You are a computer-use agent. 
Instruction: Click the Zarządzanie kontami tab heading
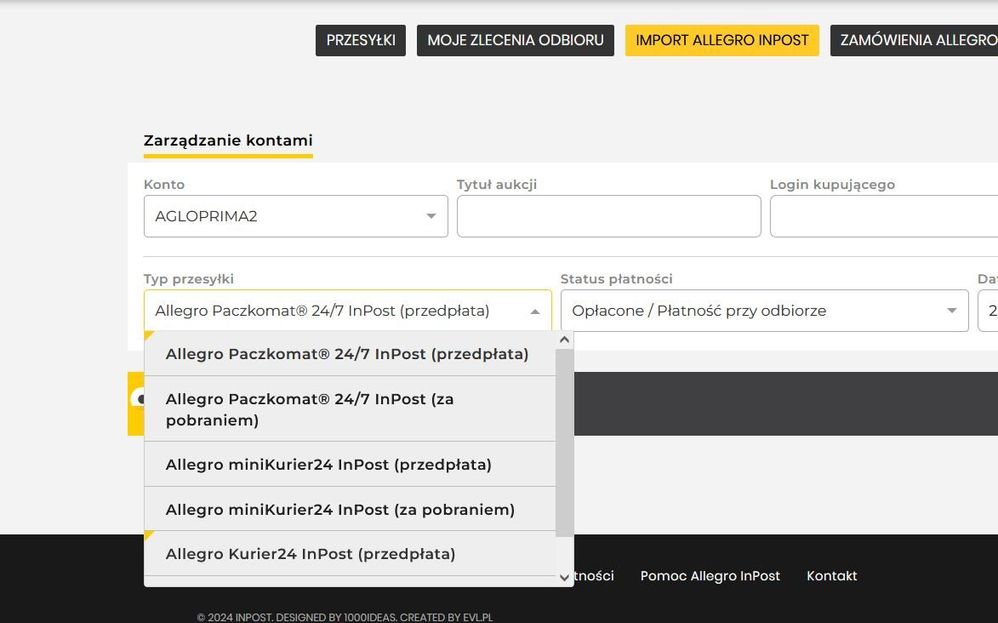(228, 140)
